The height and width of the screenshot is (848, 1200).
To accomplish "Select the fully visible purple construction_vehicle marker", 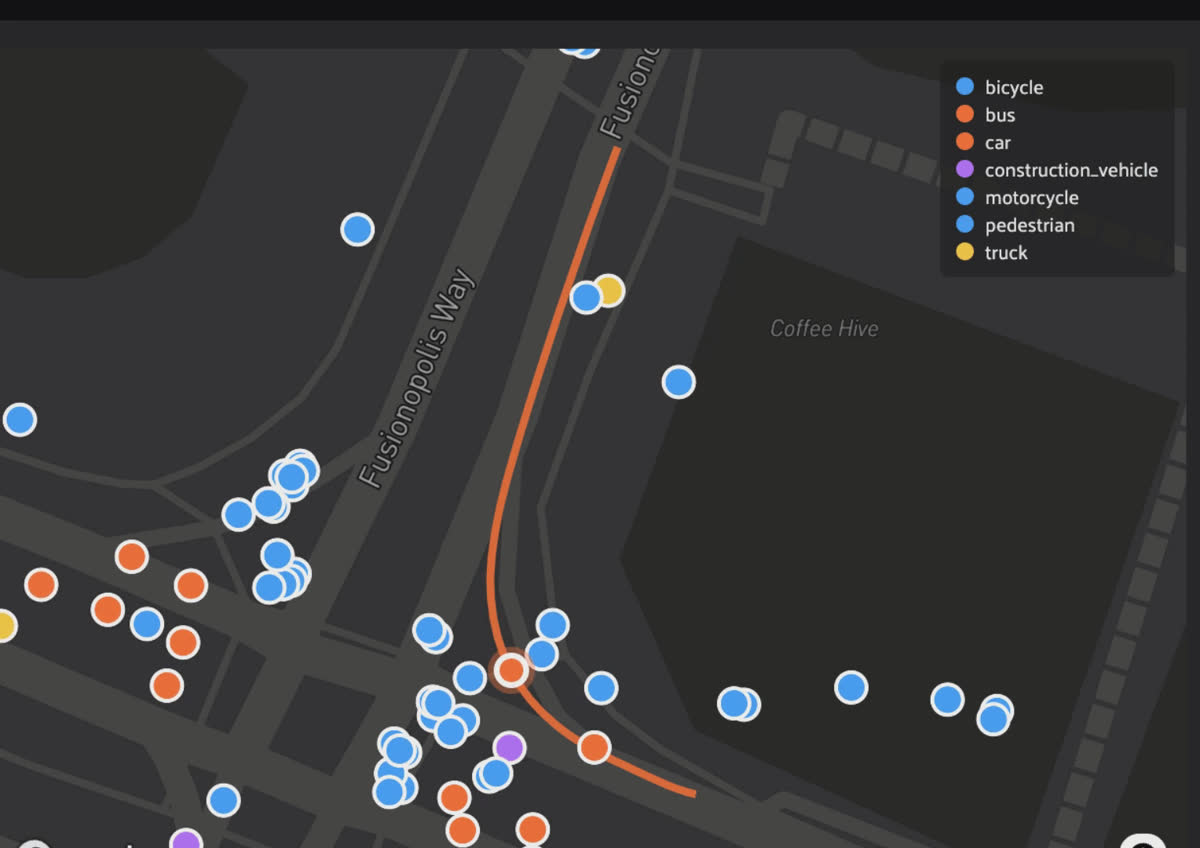I will [509, 747].
